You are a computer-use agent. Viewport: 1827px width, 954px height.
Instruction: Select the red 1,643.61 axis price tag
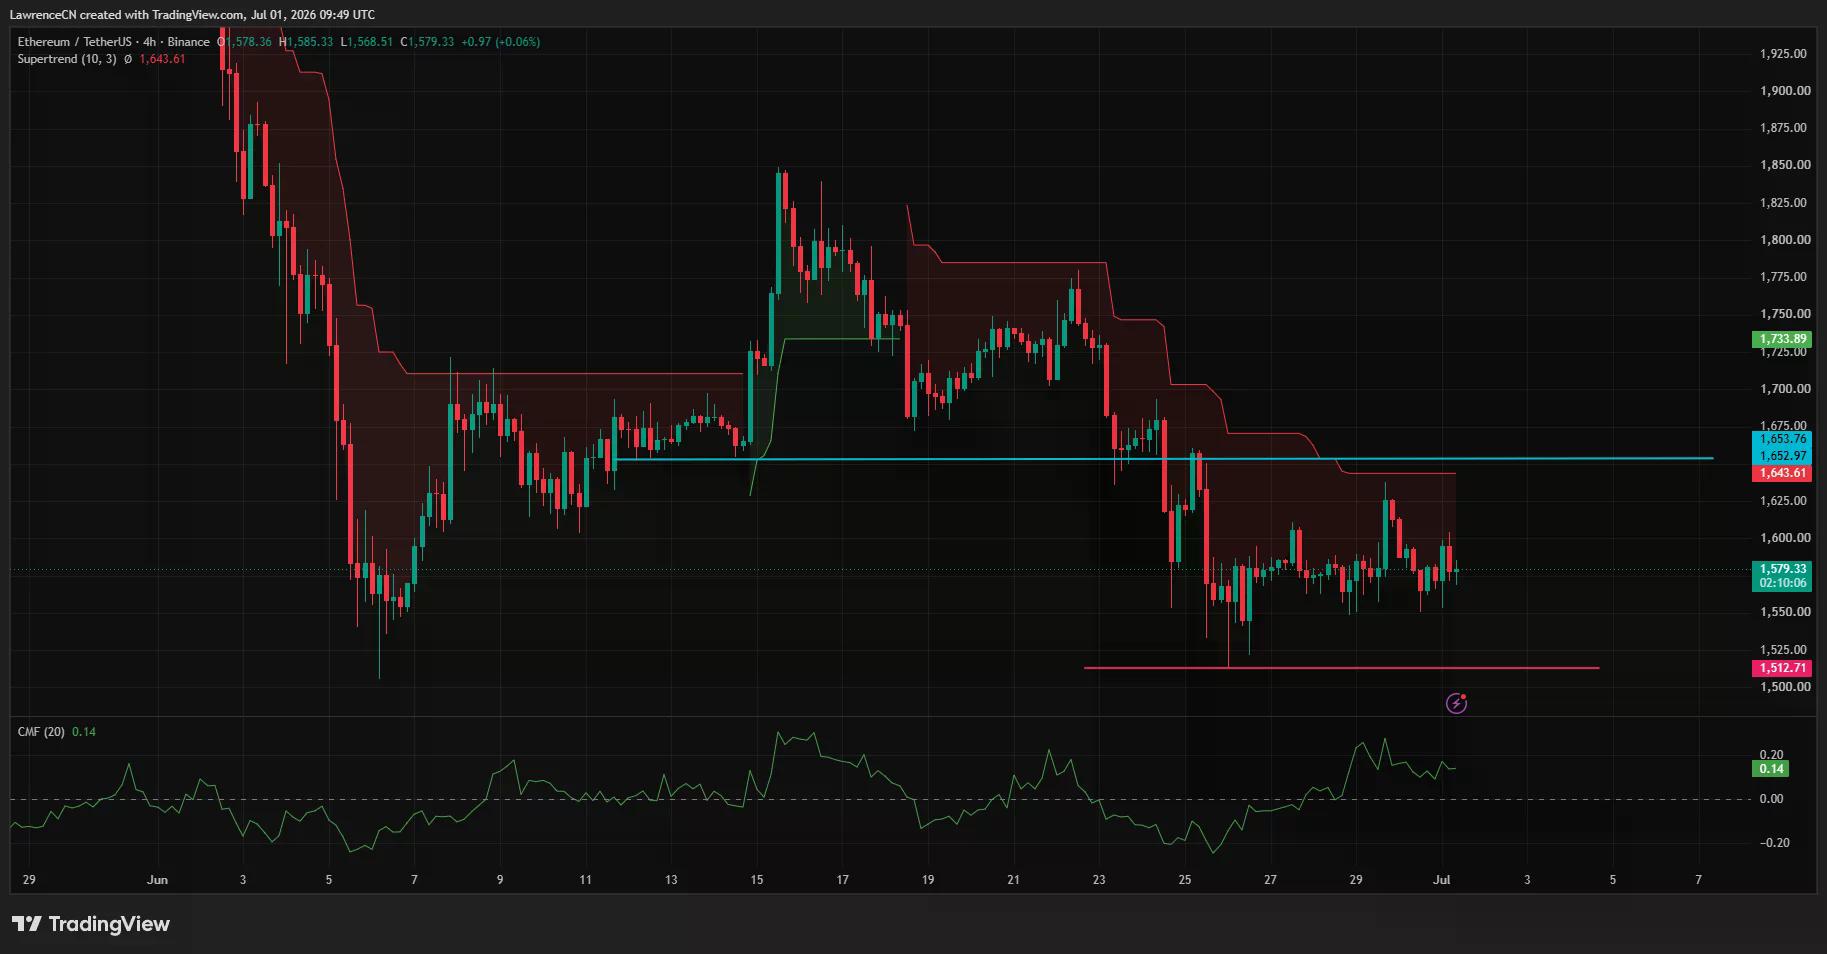(x=1783, y=473)
